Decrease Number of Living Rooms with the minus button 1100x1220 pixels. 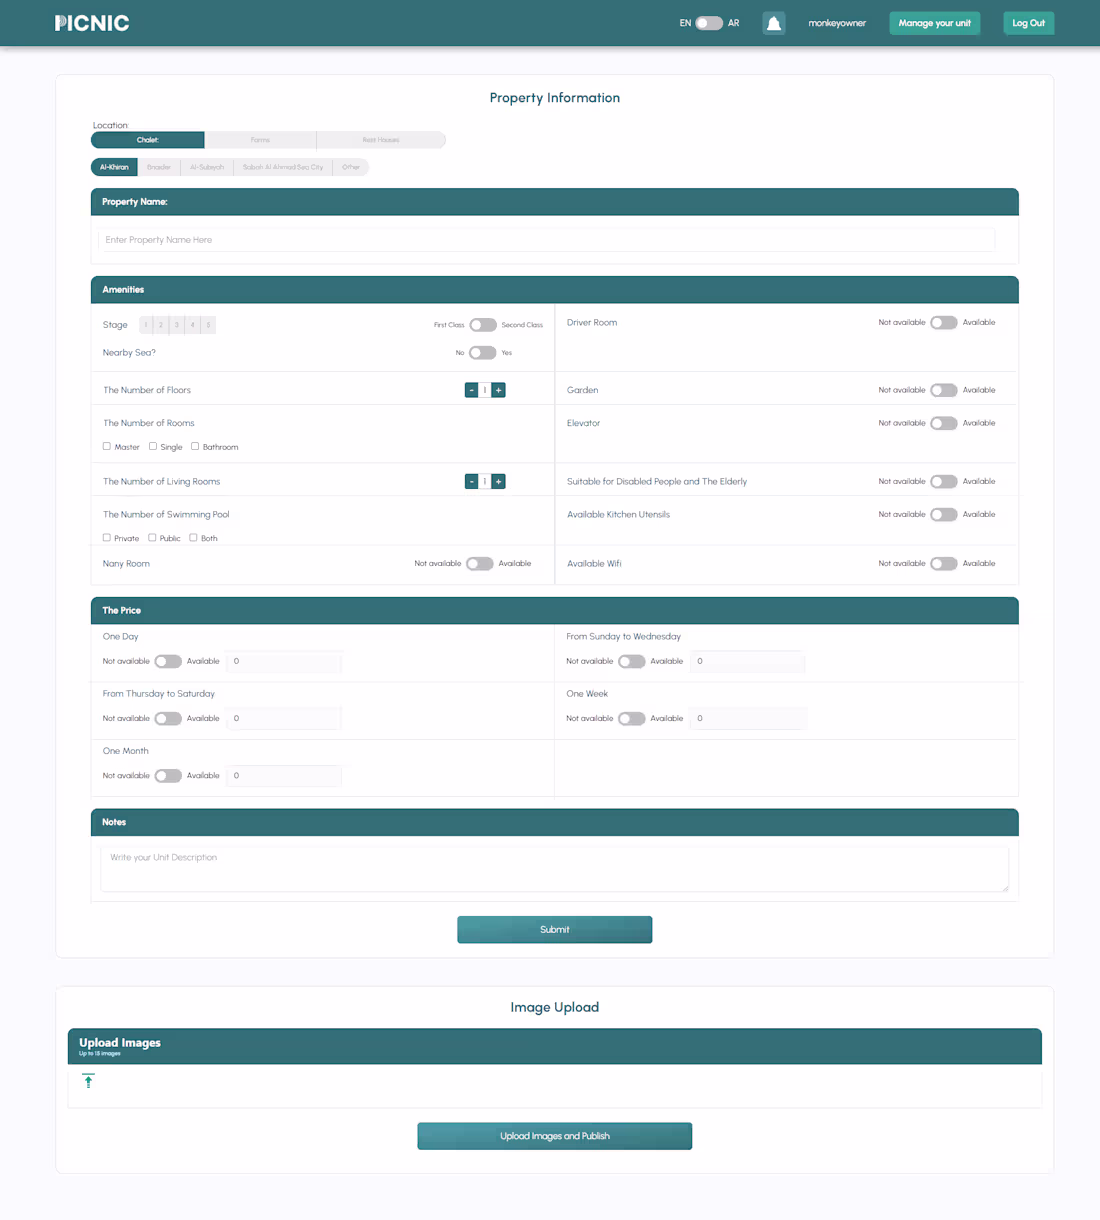[471, 481]
